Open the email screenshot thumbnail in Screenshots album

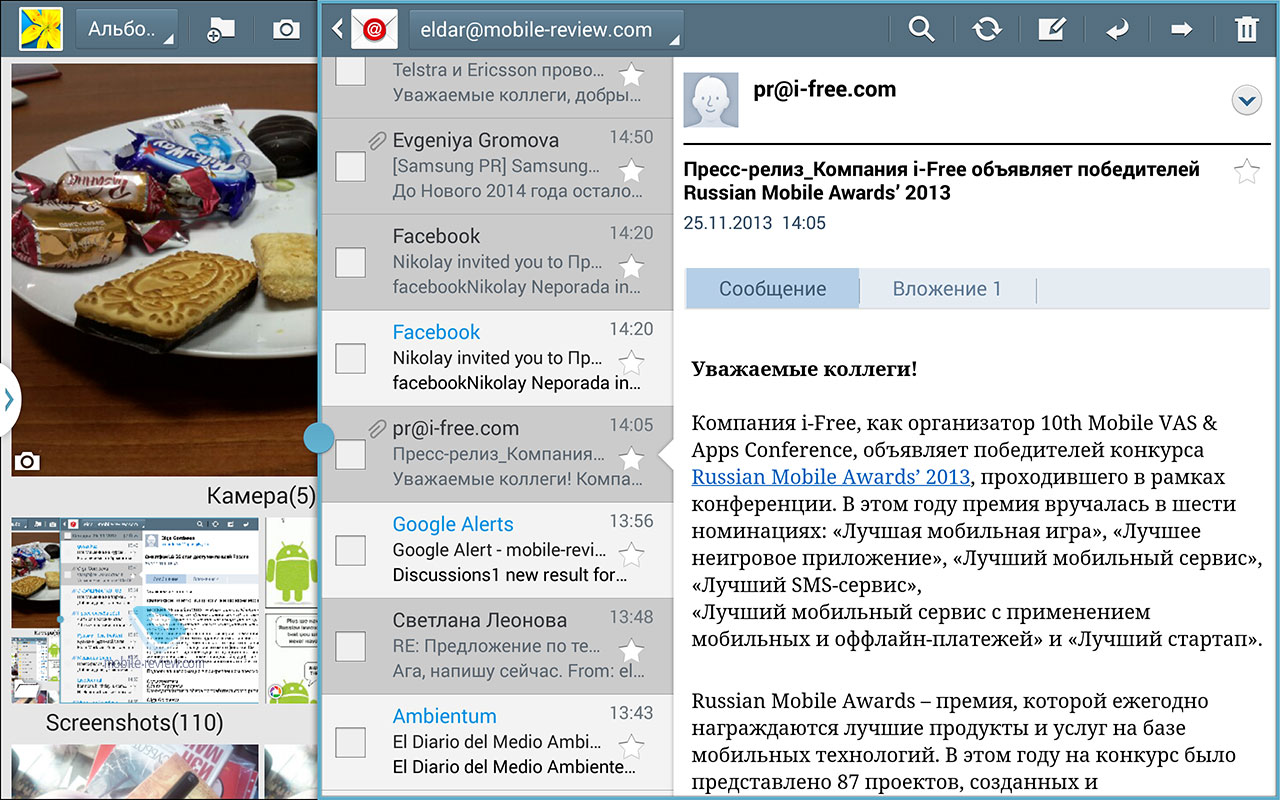coord(135,610)
